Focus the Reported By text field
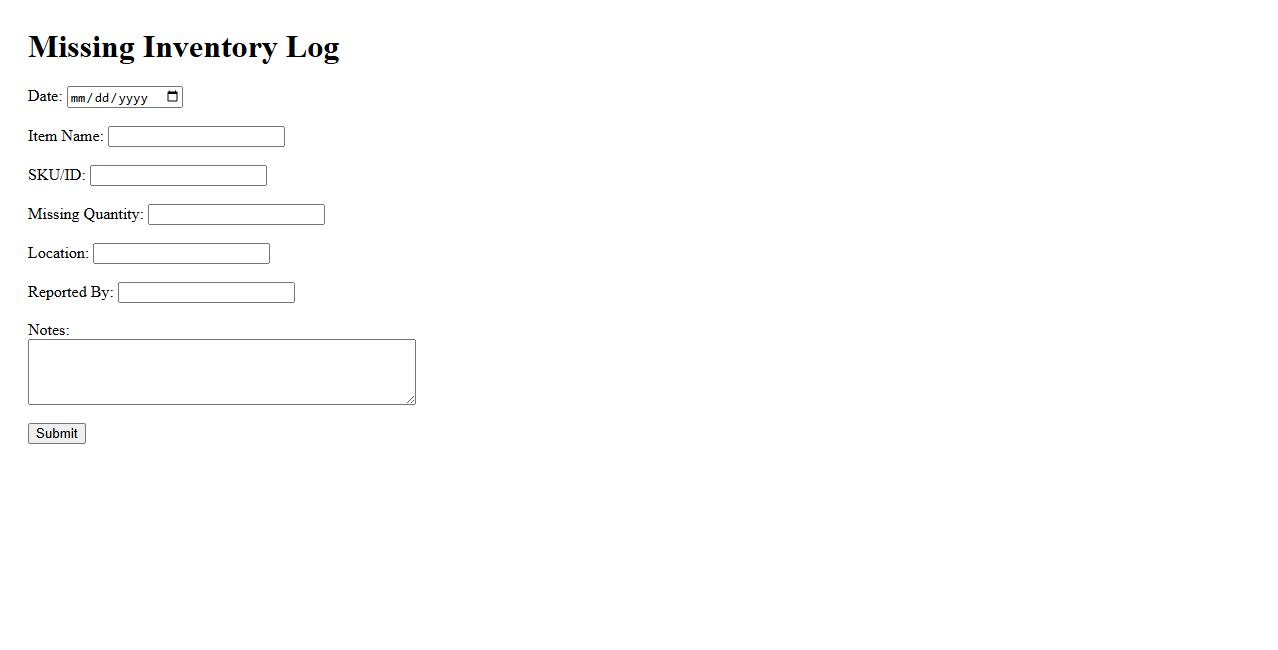Image resolution: width=1278 pixels, height=650 pixels. coord(206,293)
